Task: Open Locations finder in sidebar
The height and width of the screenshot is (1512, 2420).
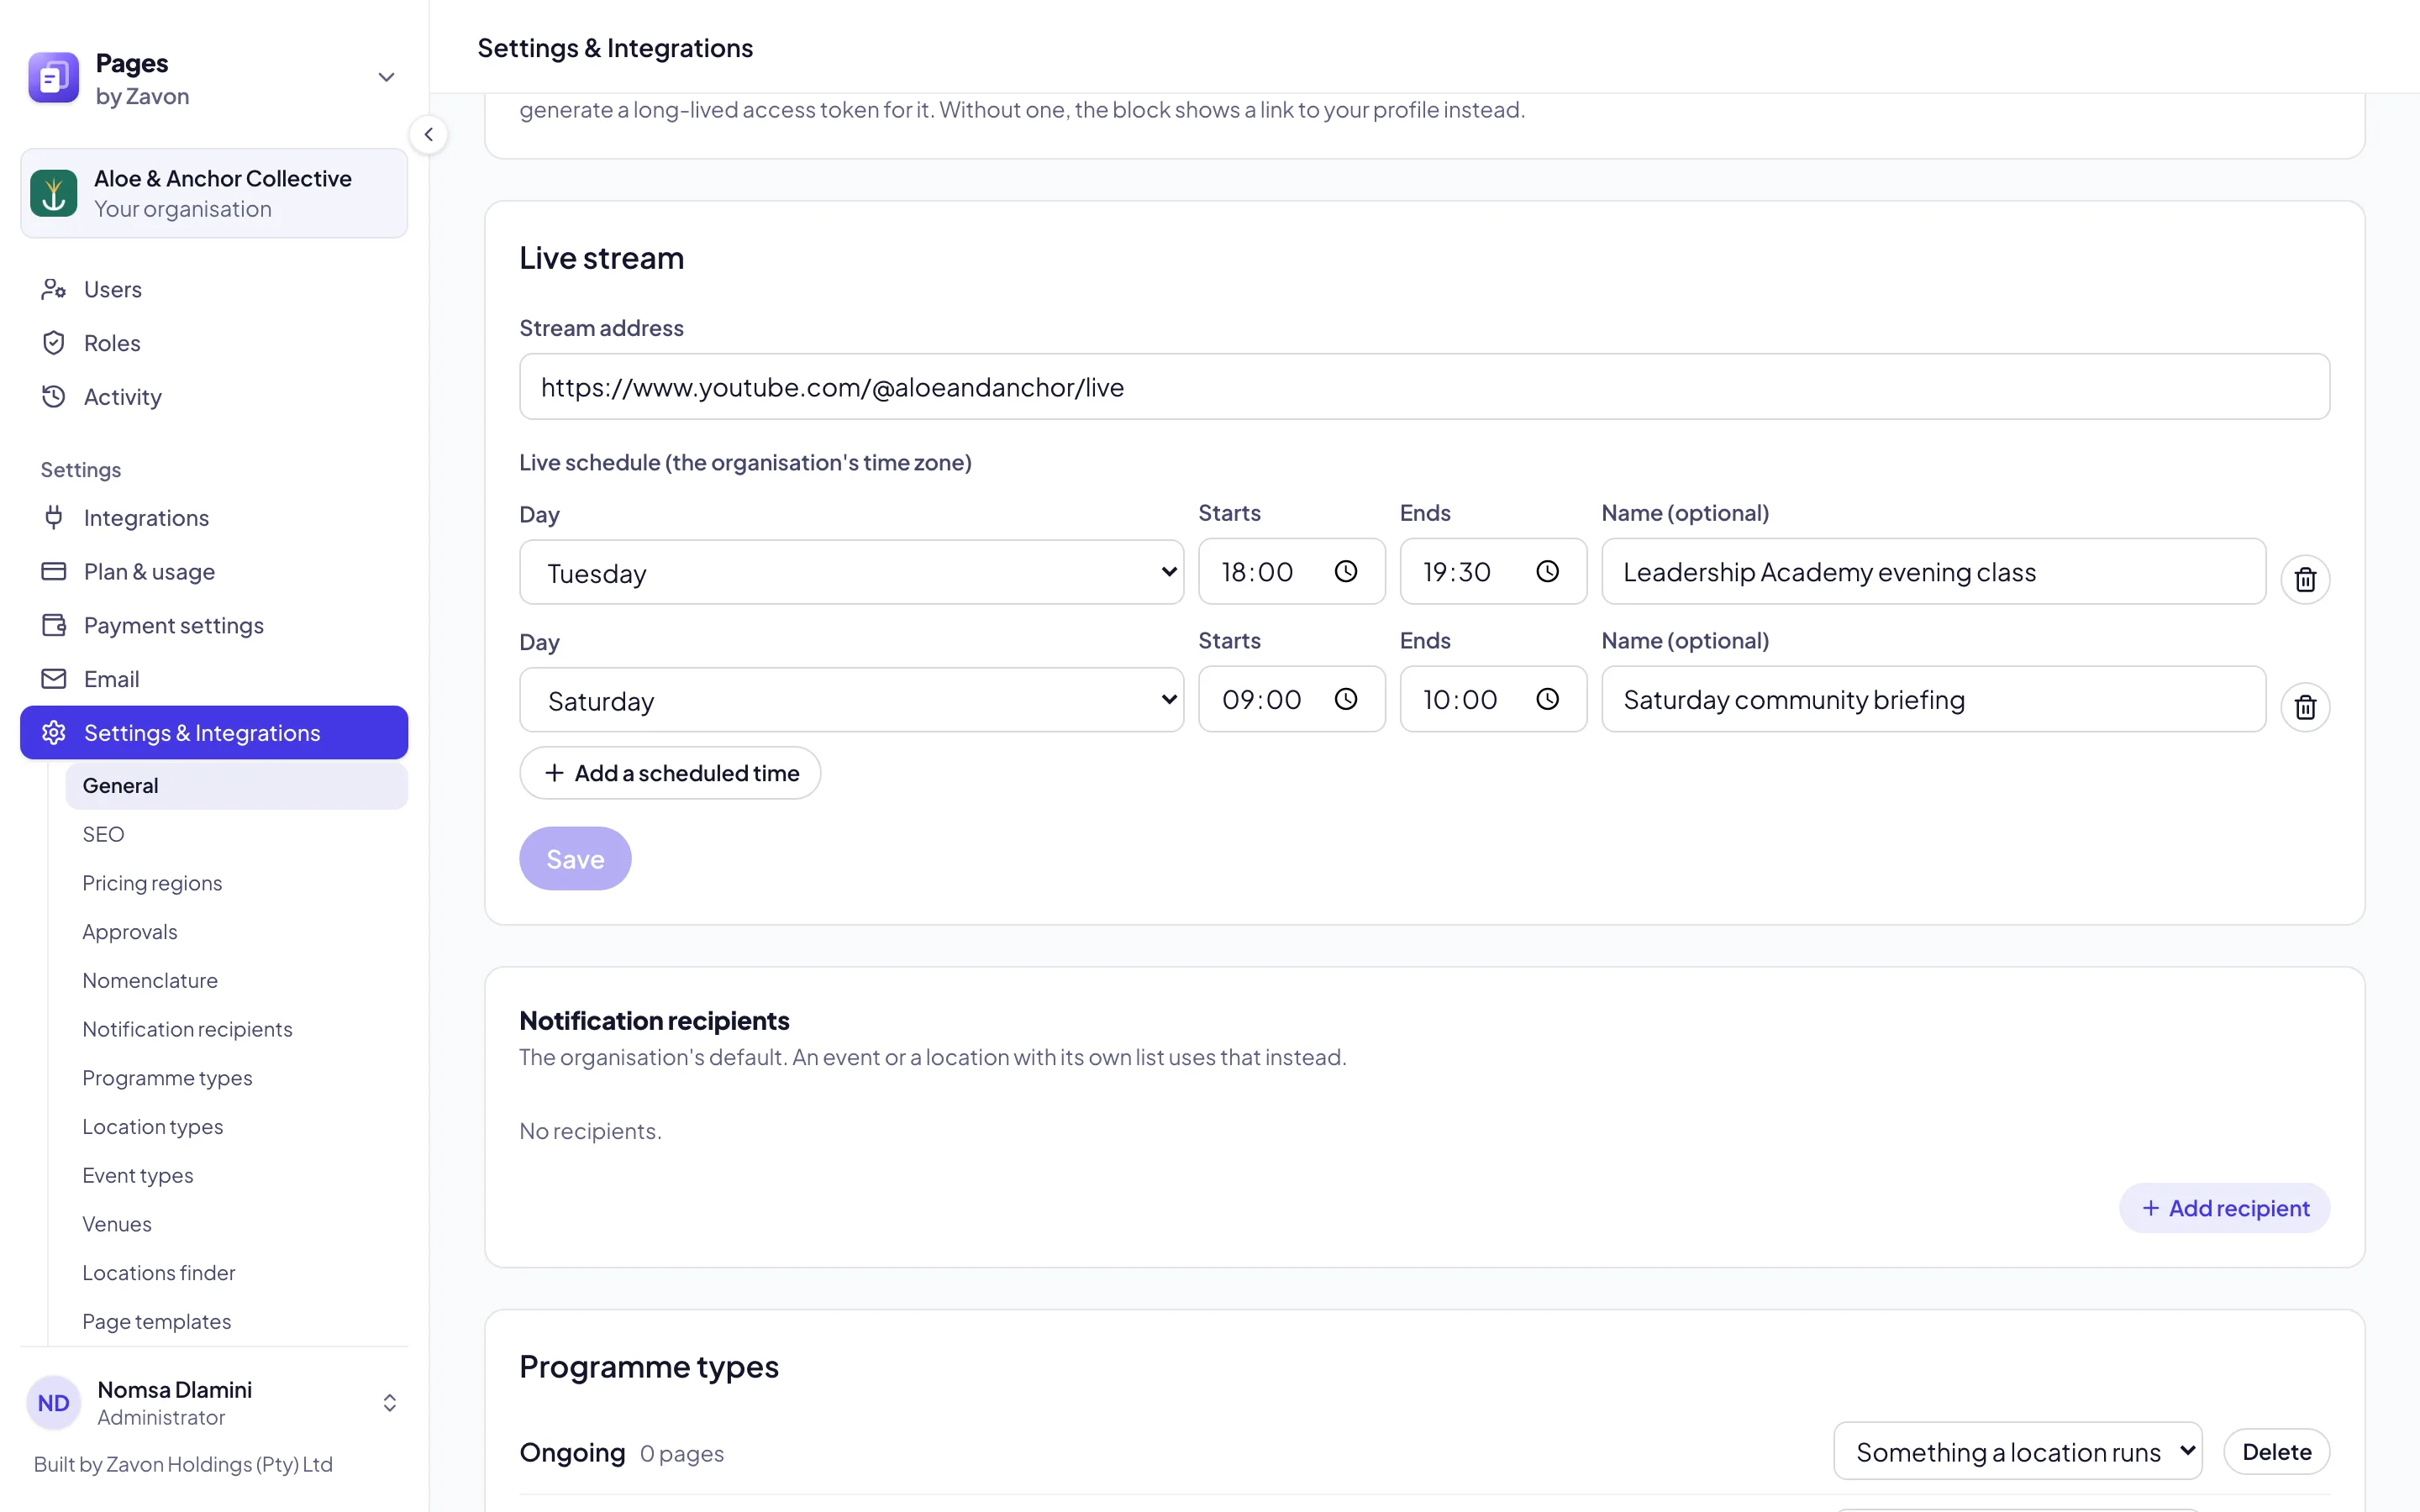Action: pos(236,1273)
